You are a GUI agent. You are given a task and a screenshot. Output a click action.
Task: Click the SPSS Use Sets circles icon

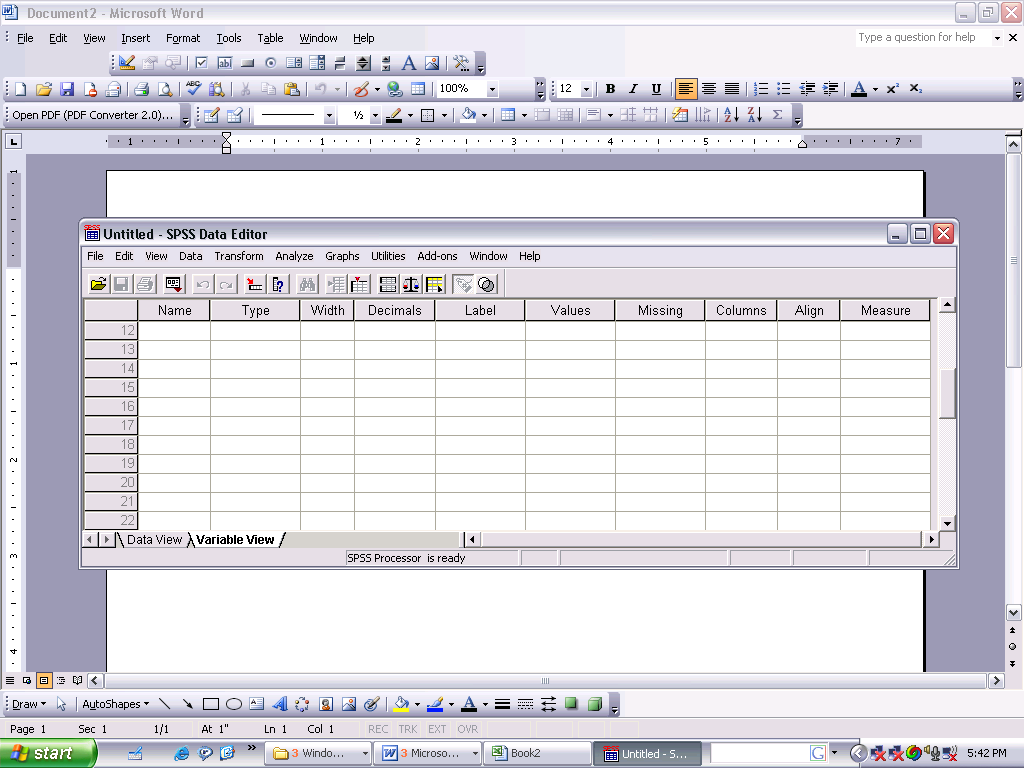[x=487, y=284]
